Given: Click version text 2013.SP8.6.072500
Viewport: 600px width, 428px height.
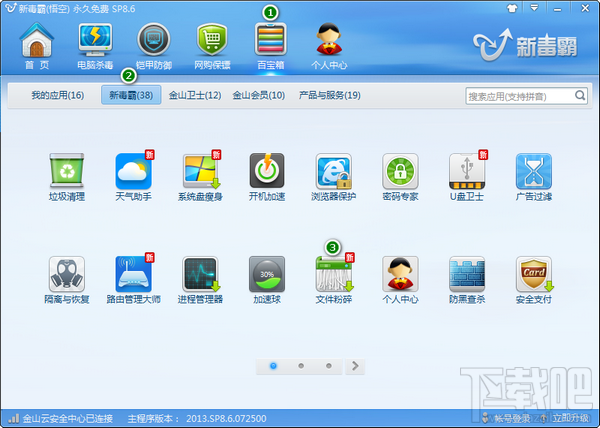Looking at the screenshot, I should pyautogui.click(x=226, y=418).
